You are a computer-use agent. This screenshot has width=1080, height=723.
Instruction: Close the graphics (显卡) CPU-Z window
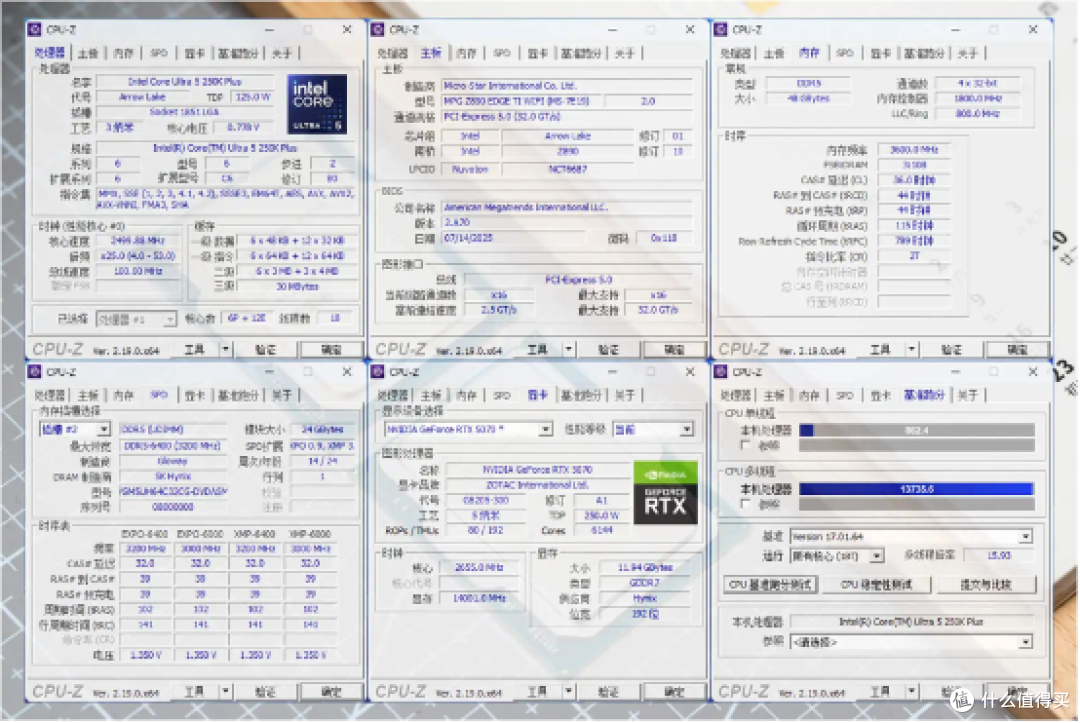click(x=689, y=372)
